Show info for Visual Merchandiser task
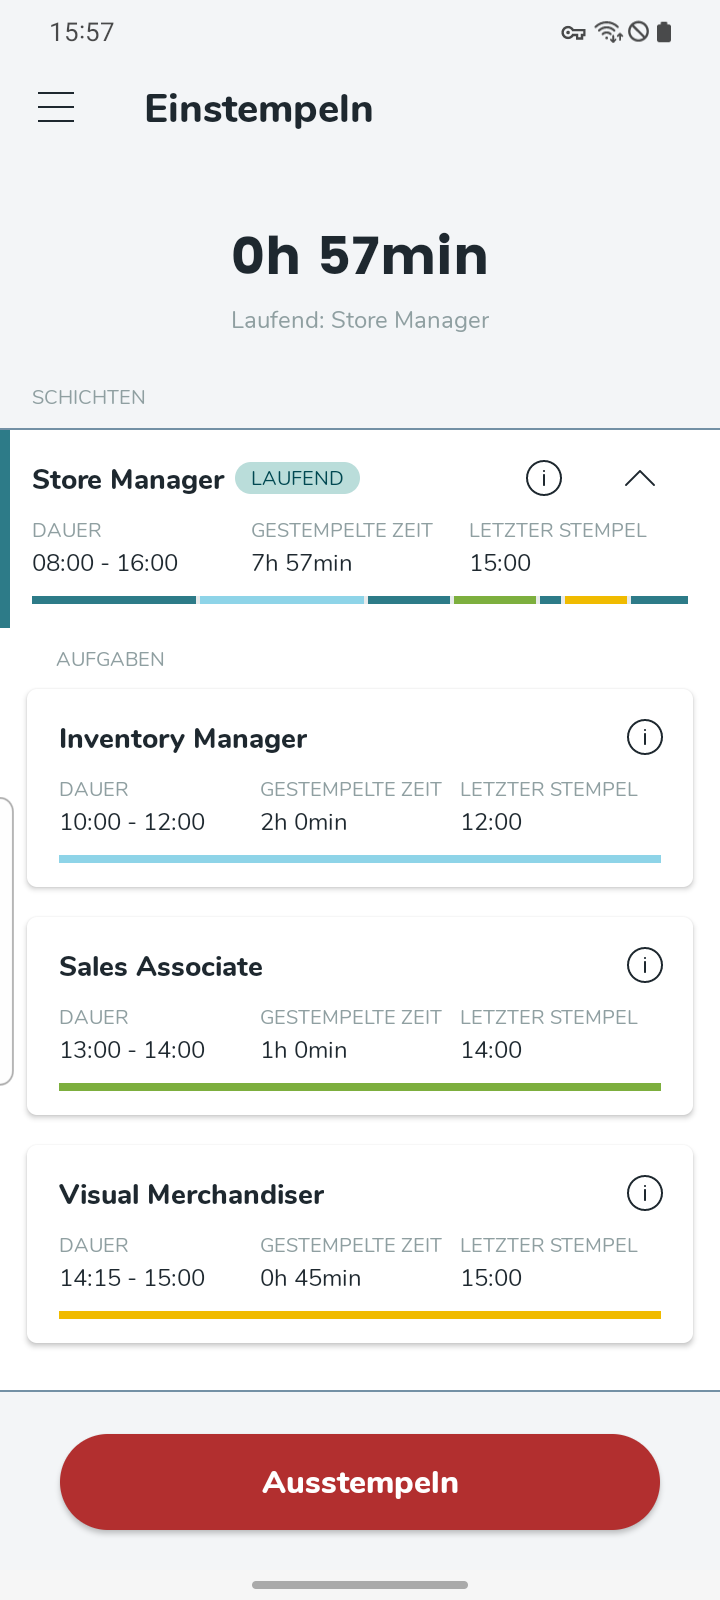This screenshot has width=720, height=1600. [645, 1193]
